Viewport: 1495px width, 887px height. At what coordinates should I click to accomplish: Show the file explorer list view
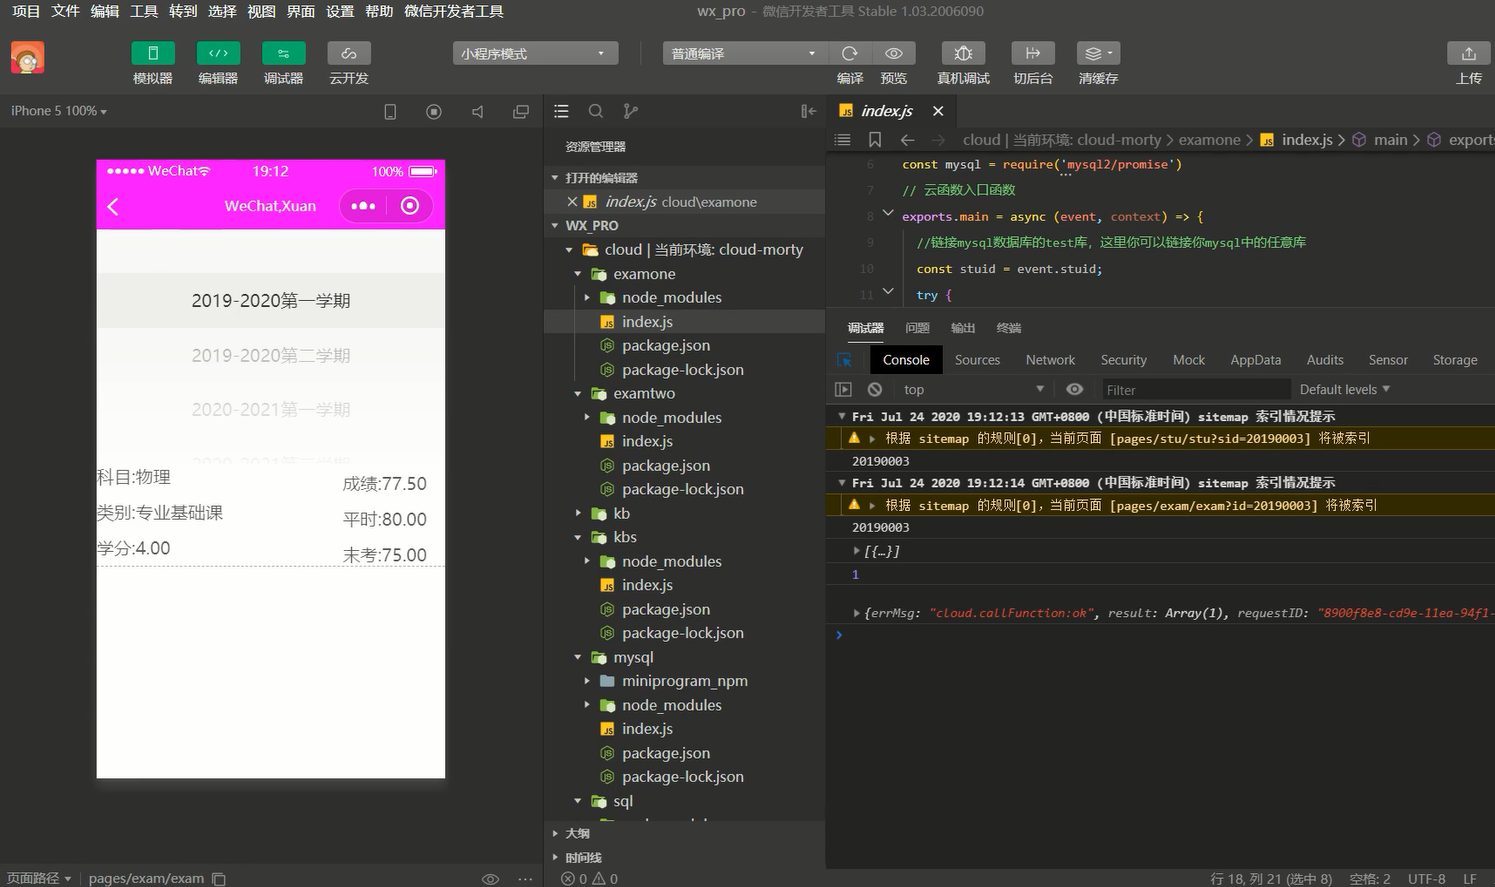(x=562, y=111)
